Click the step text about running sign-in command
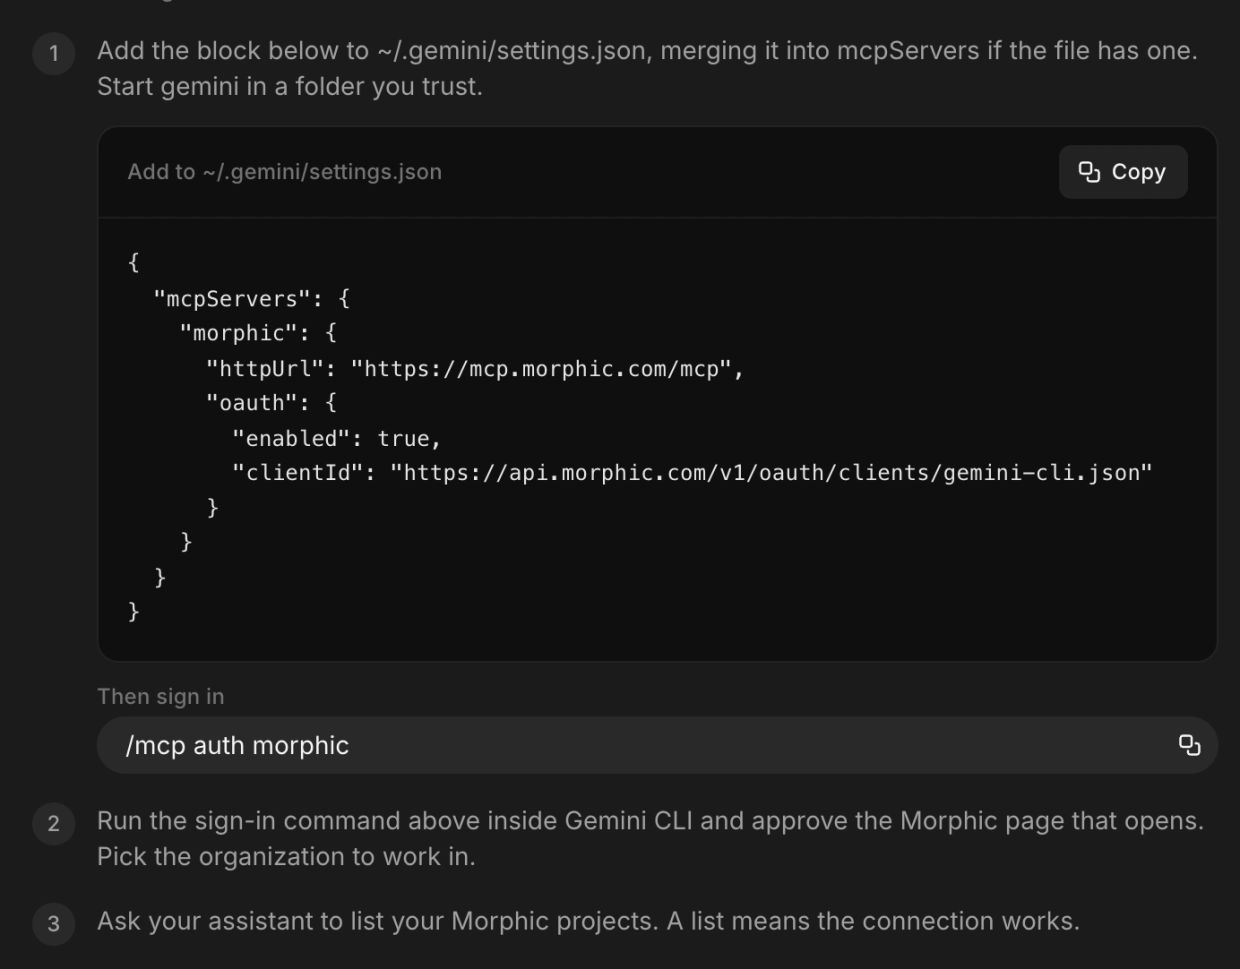 (x=650, y=838)
